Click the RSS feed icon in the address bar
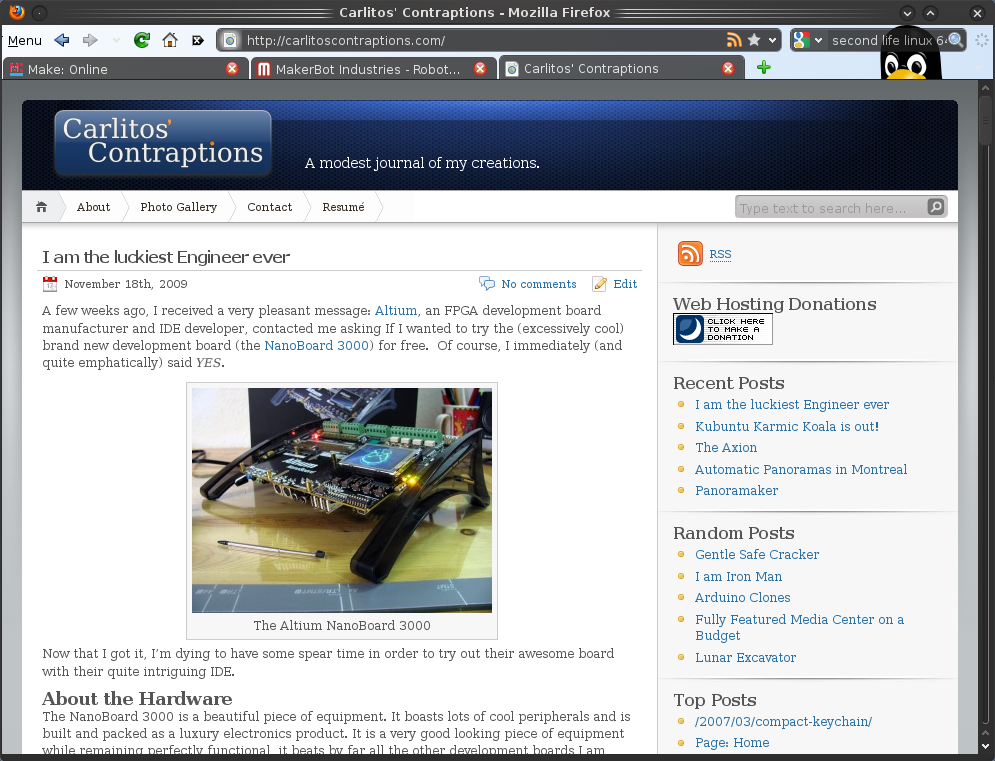995x761 pixels. 734,40
